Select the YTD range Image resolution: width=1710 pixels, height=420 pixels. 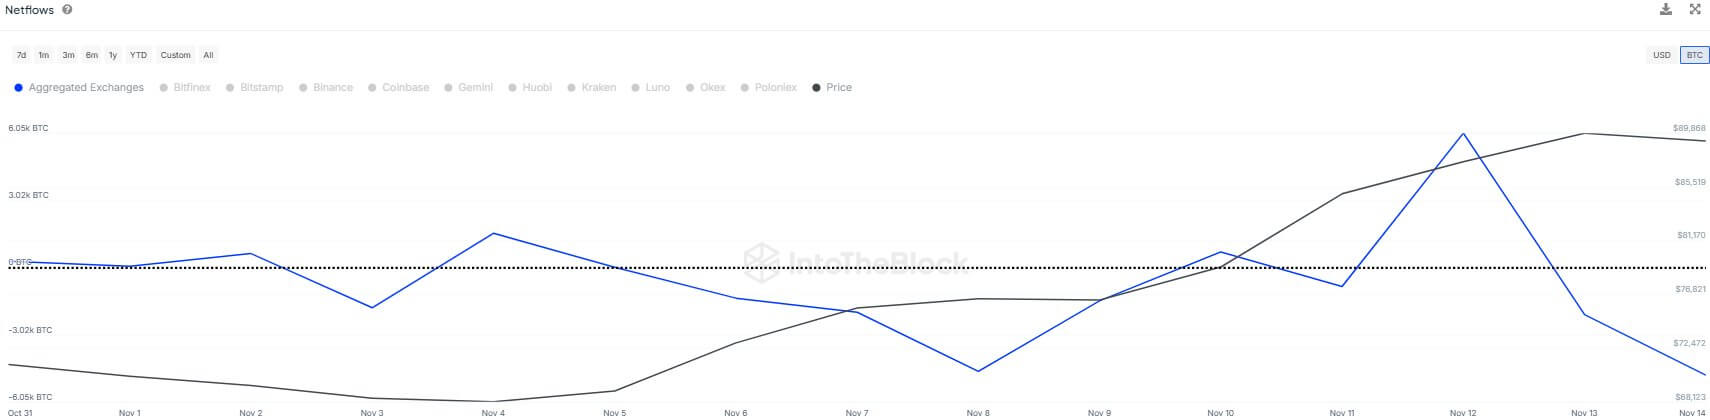[x=138, y=55]
